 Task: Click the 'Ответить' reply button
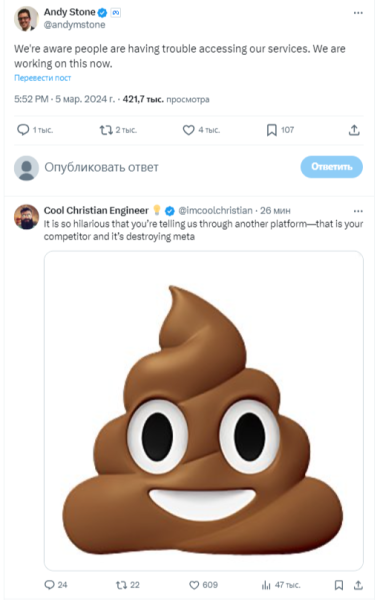pos(331,167)
